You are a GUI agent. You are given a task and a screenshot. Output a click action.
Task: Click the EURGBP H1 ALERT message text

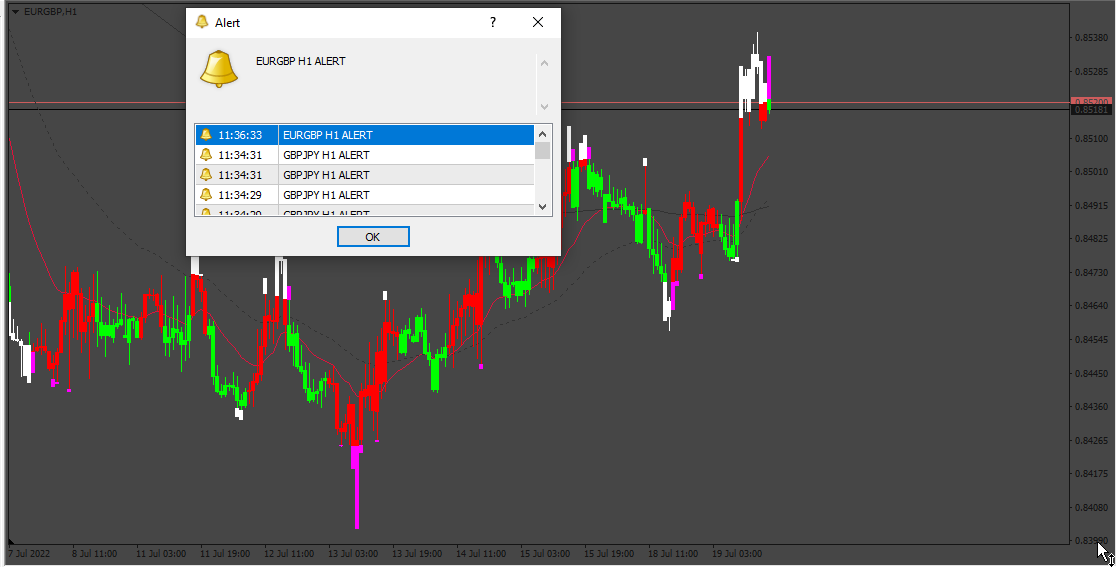(301, 61)
